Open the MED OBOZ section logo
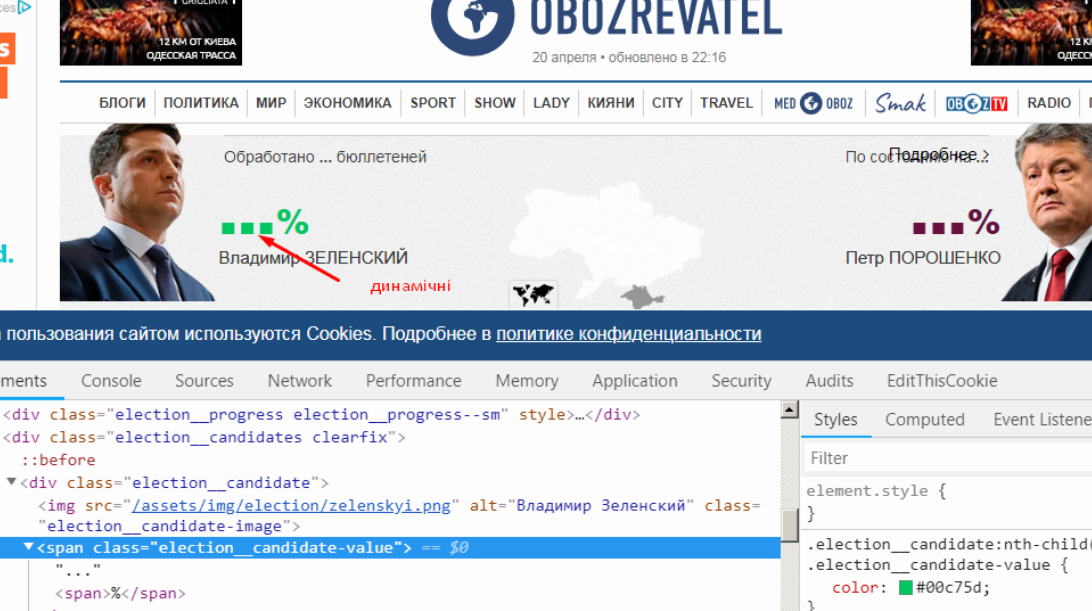Screen dimensions: 1092x611 point(813,103)
